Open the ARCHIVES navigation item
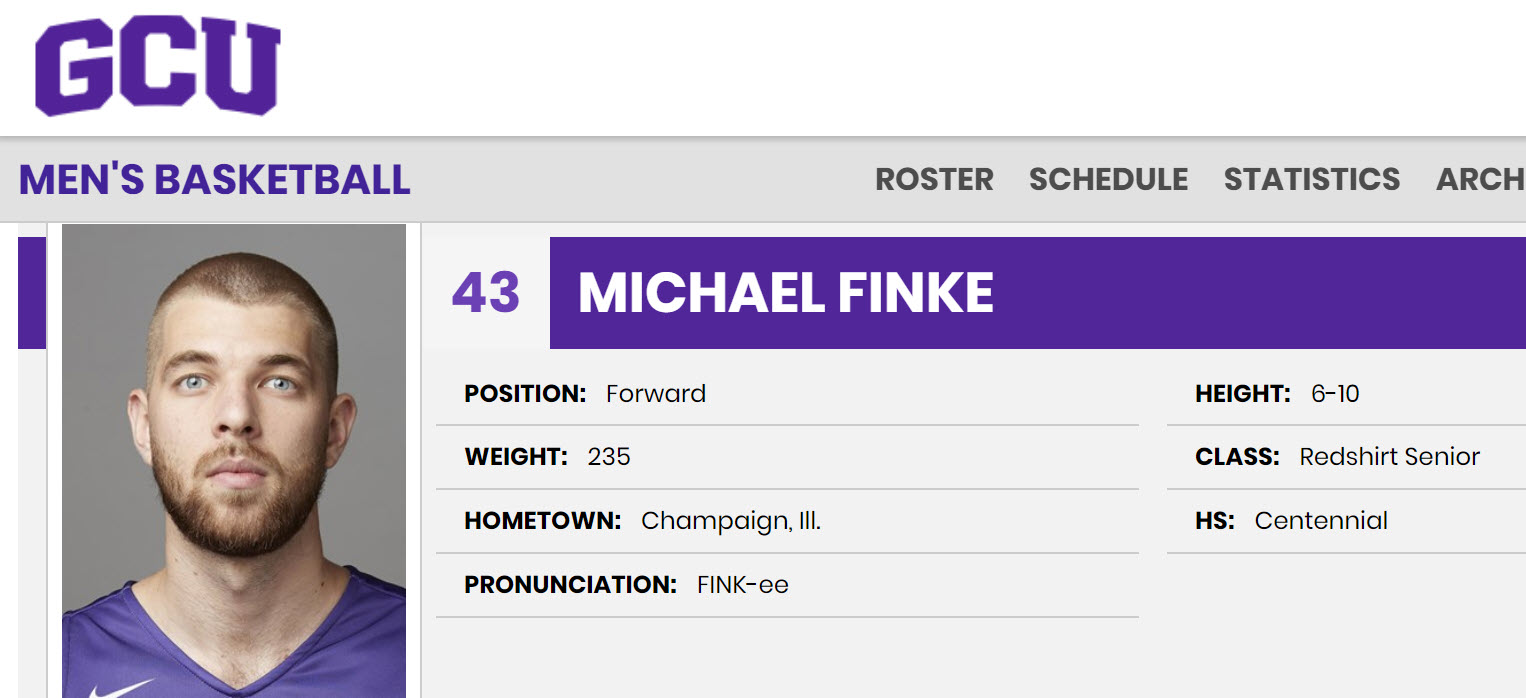Screen dimensions: 1526x698 [1479, 179]
